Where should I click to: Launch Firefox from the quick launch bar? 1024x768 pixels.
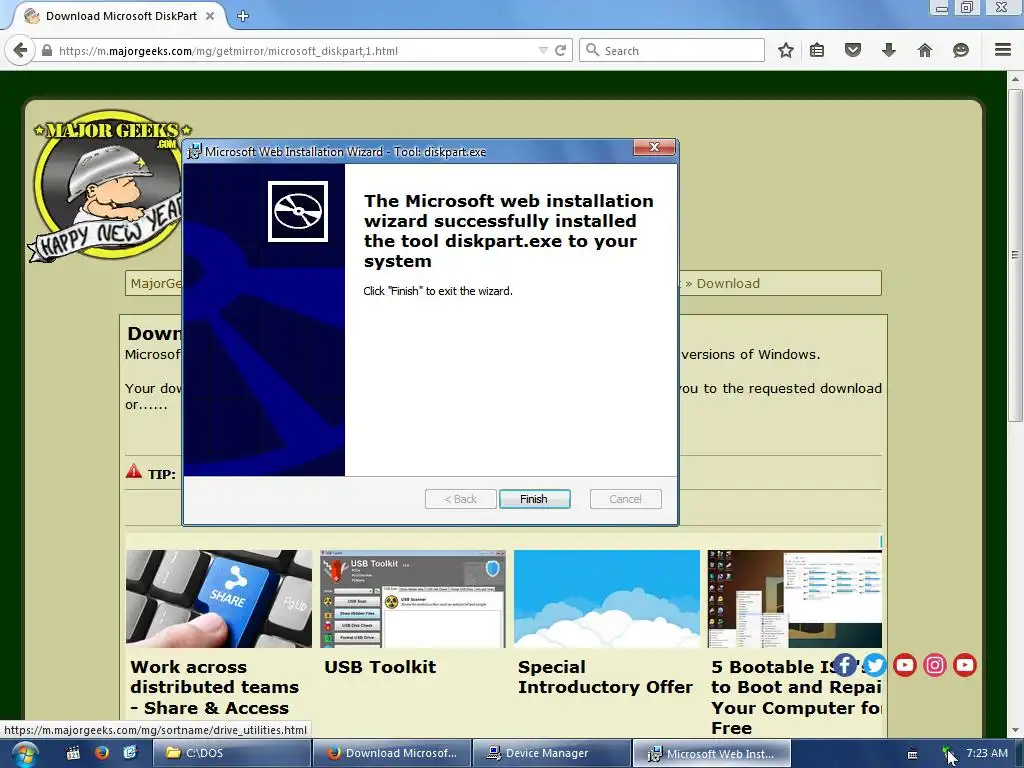pyautogui.click(x=101, y=753)
